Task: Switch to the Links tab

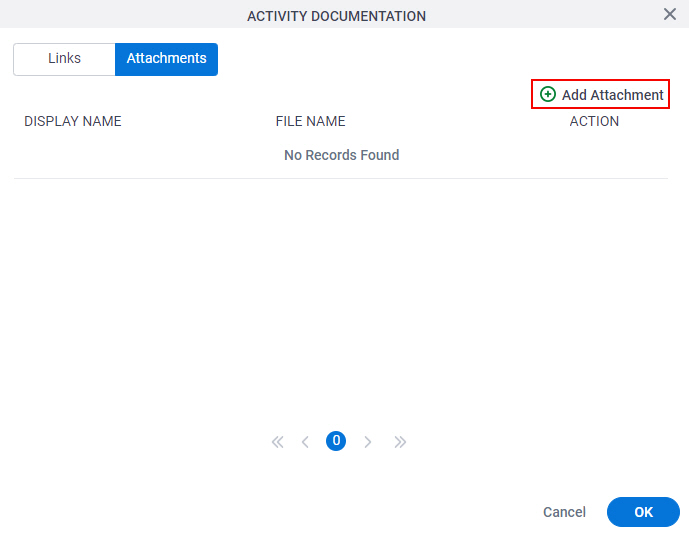Action: point(64,59)
